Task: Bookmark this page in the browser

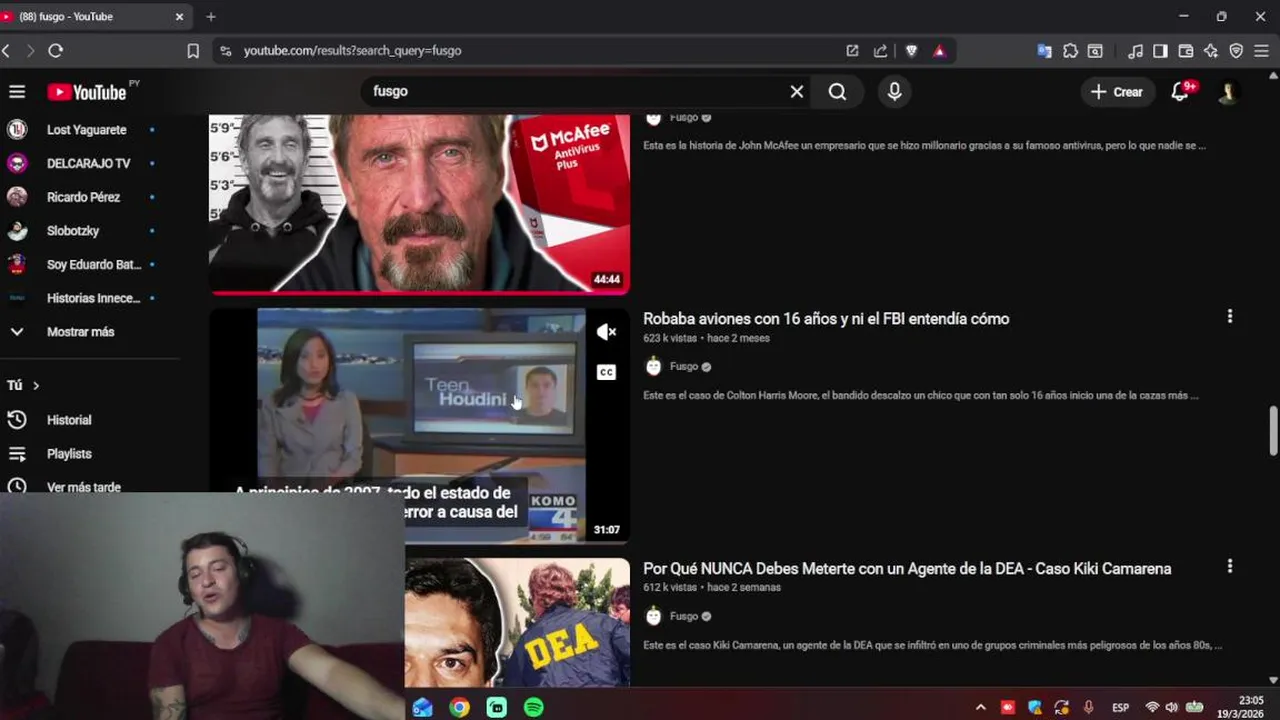Action: [x=193, y=50]
